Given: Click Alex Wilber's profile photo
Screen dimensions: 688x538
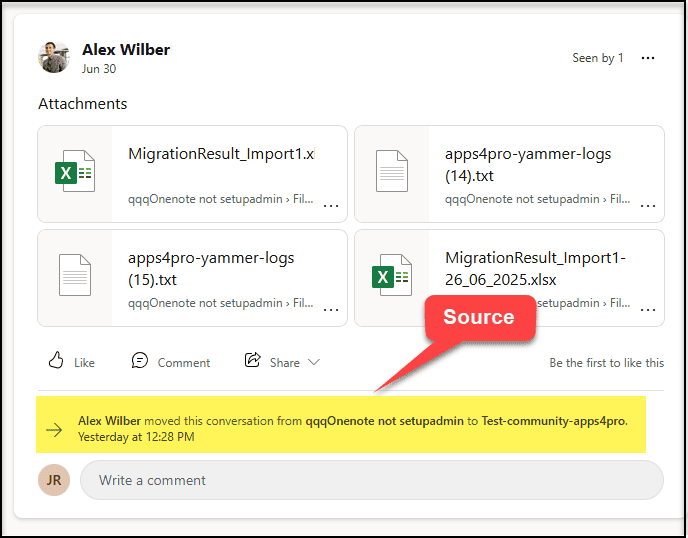Looking at the screenshot, I should [54, 57].
